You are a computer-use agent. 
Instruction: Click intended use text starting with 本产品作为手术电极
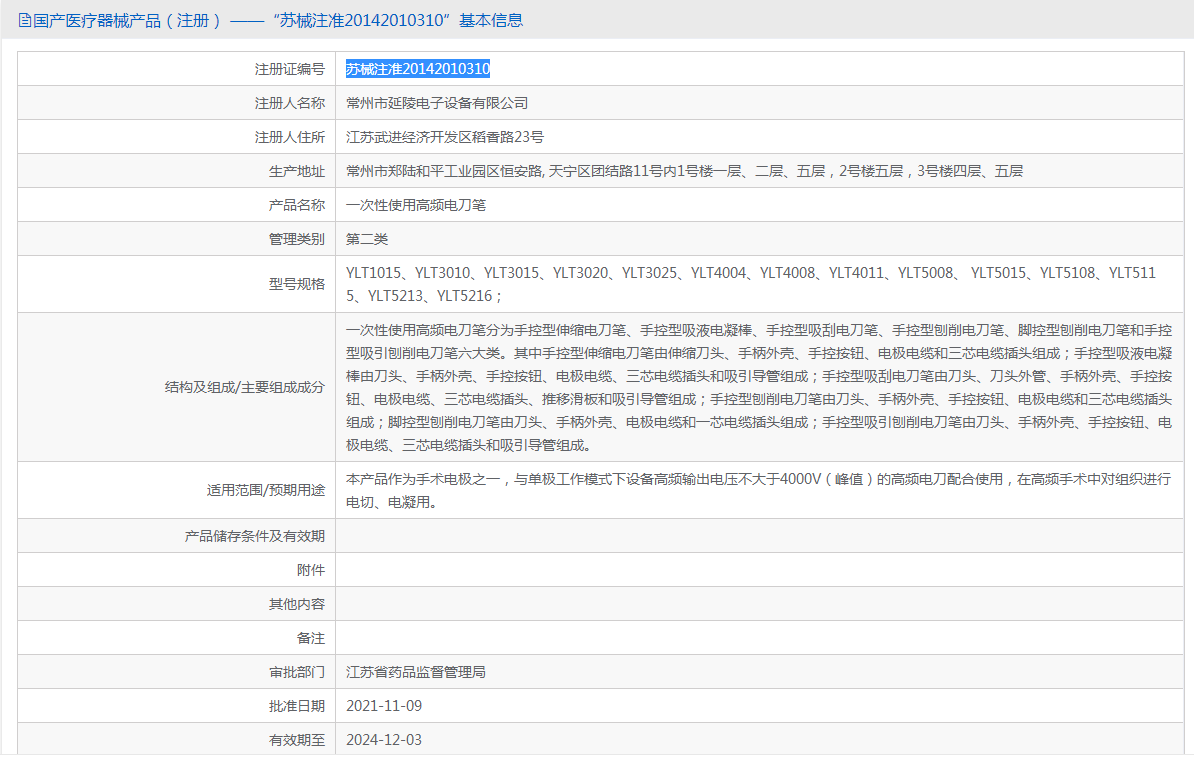[757, 490]
